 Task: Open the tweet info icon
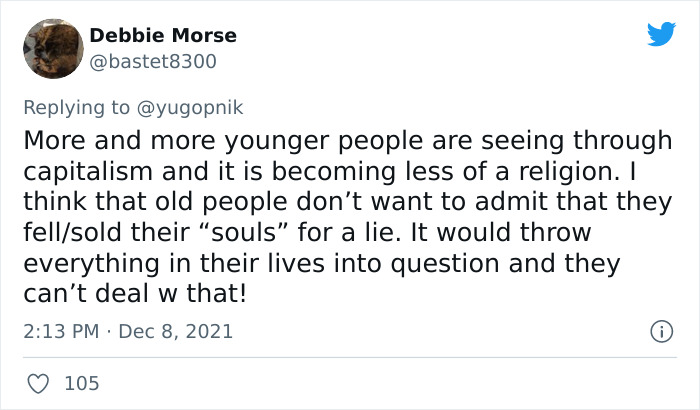point(660,331)
